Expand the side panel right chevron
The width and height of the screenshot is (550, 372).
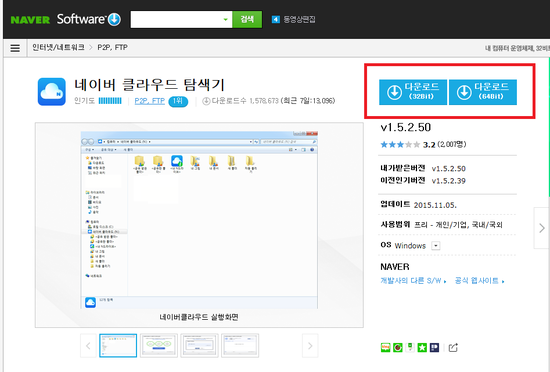pyautogui.click(x=542, y=228)
